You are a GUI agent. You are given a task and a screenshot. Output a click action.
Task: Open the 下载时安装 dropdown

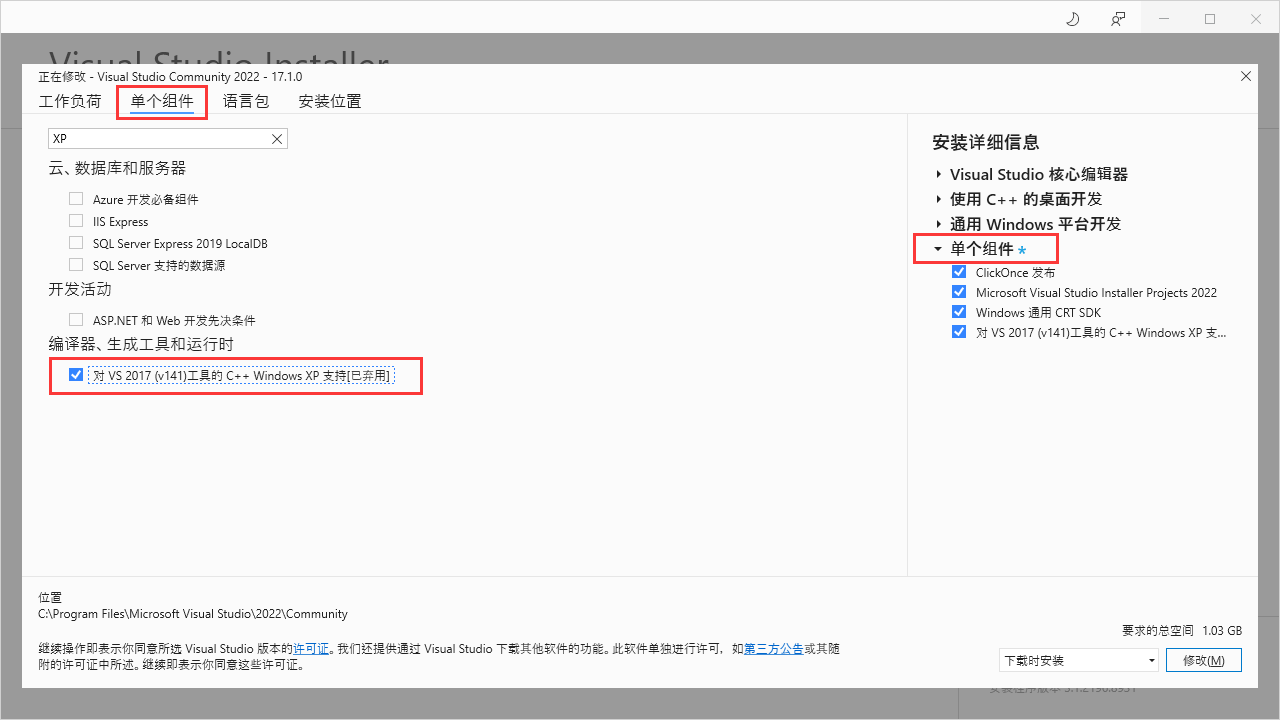[1079, 660]
